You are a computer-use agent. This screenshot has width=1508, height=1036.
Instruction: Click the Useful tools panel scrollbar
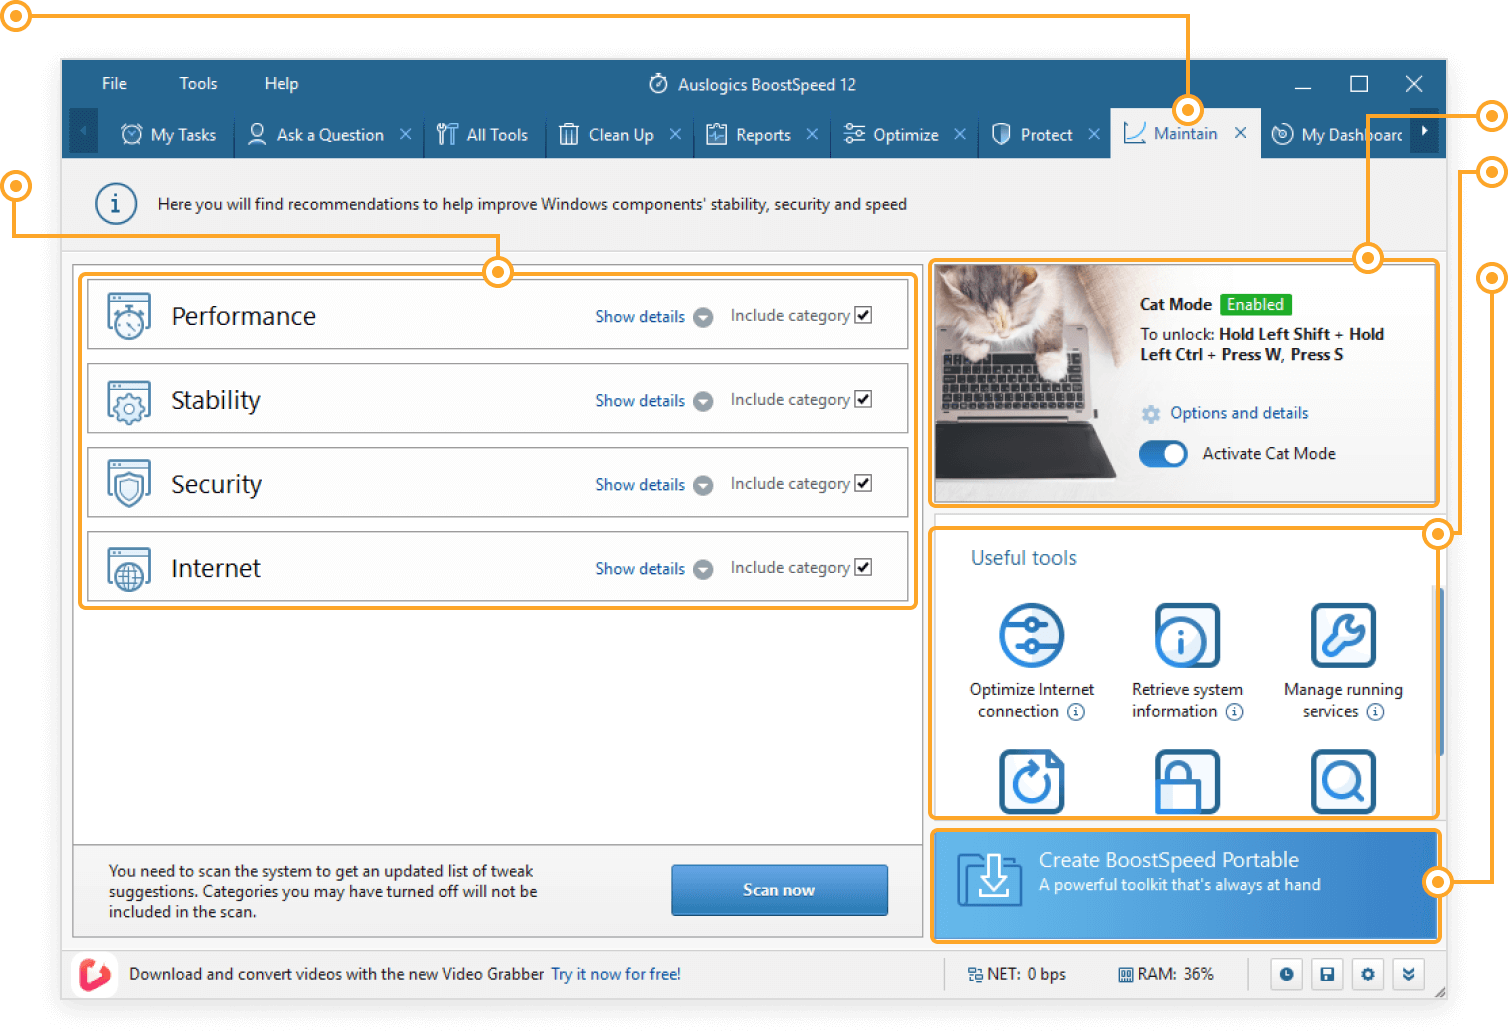(1440, 672)
